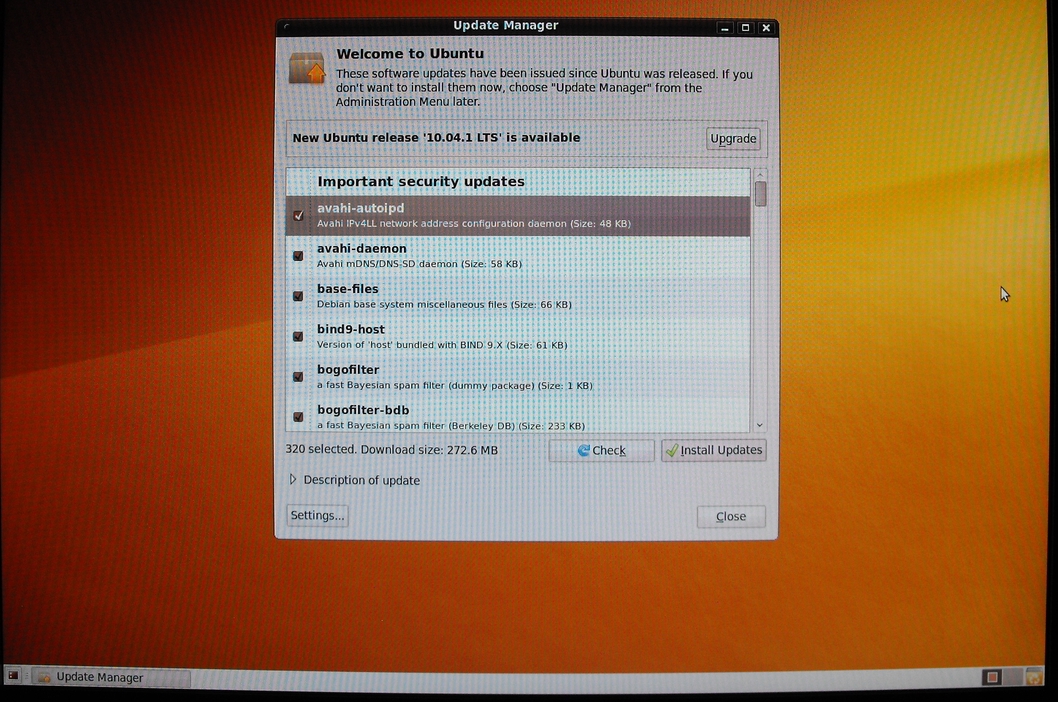Open the window menu in title bar corner
1058x702 pixels.
click(287, 27)
